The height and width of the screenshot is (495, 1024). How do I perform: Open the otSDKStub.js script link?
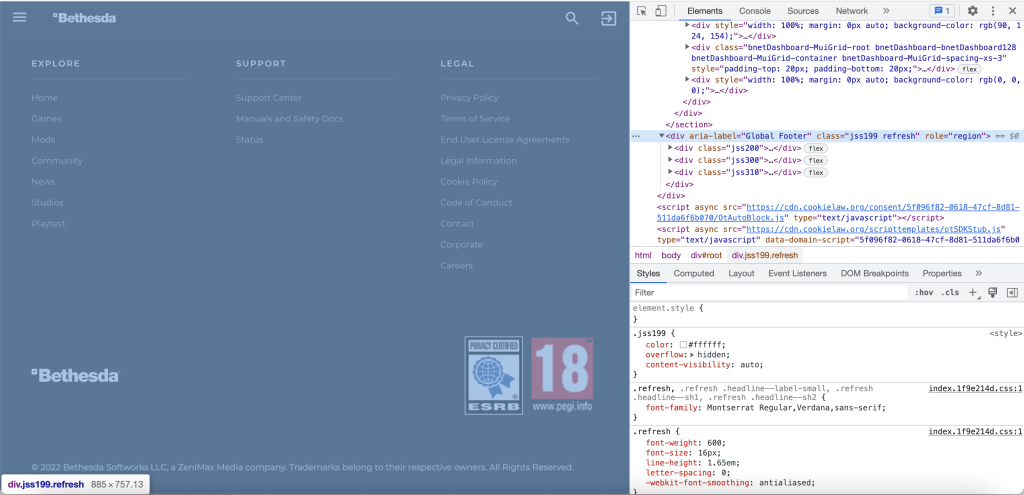tap(873, 229)
